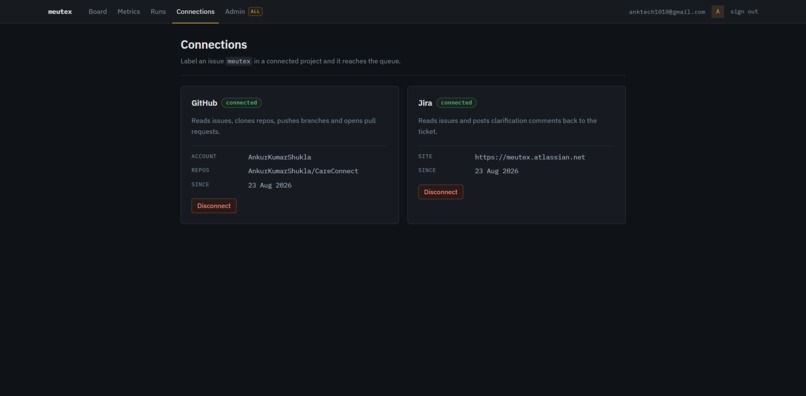Click the SITE field label
This screenshot has height=396, width=806.
(425, 156)
